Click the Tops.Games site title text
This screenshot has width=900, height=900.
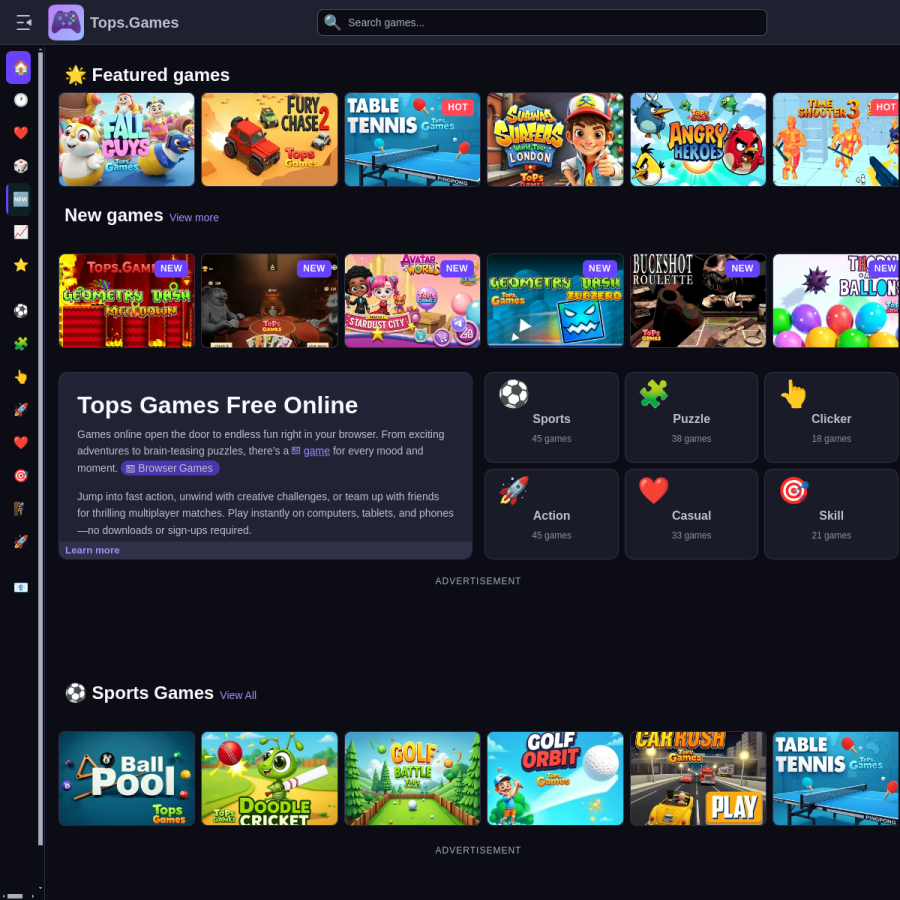(134, 22)
